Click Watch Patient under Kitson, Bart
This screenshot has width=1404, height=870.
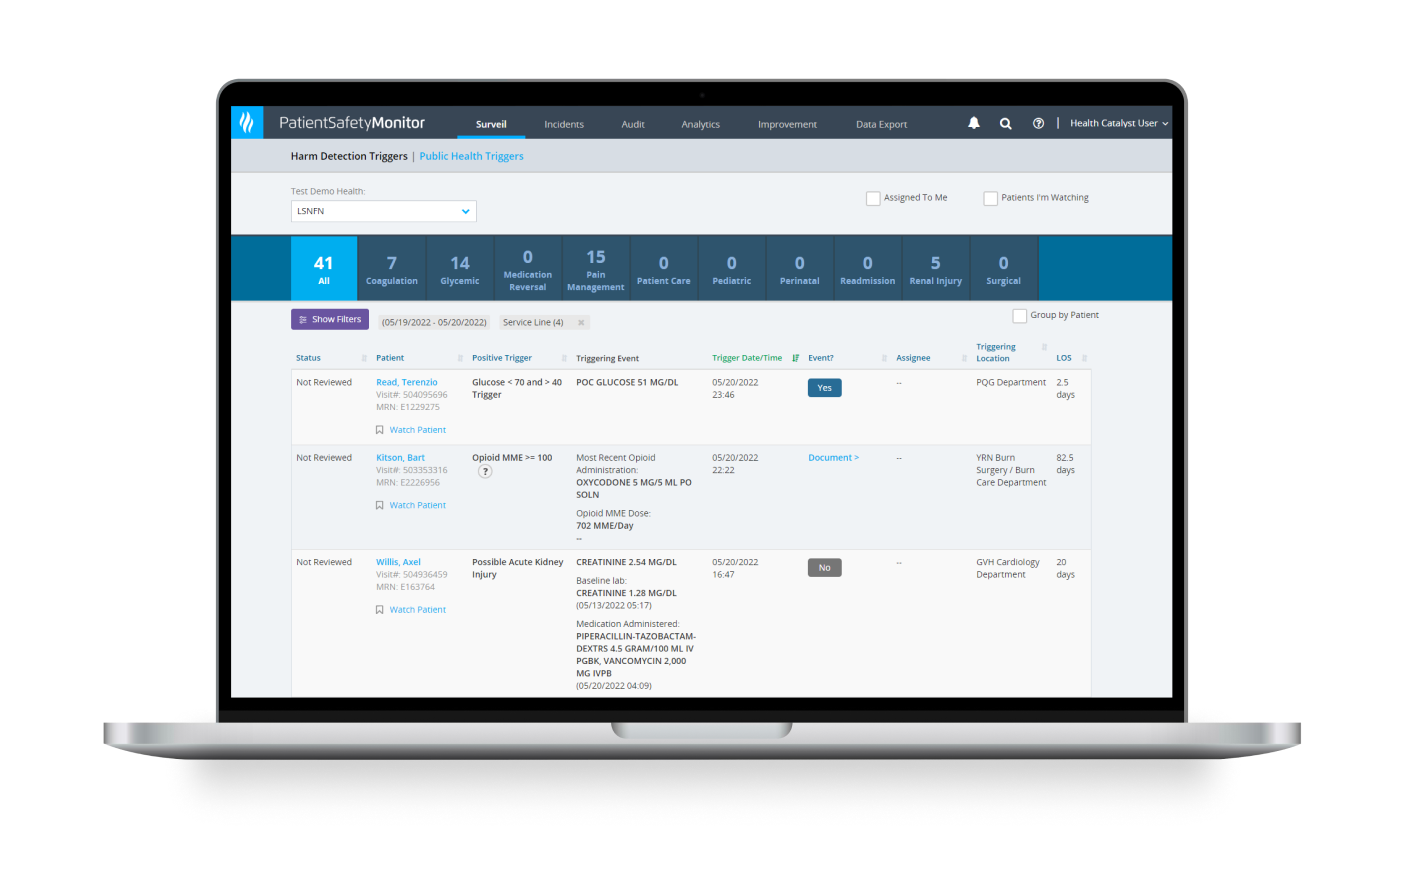coord(418,506)
